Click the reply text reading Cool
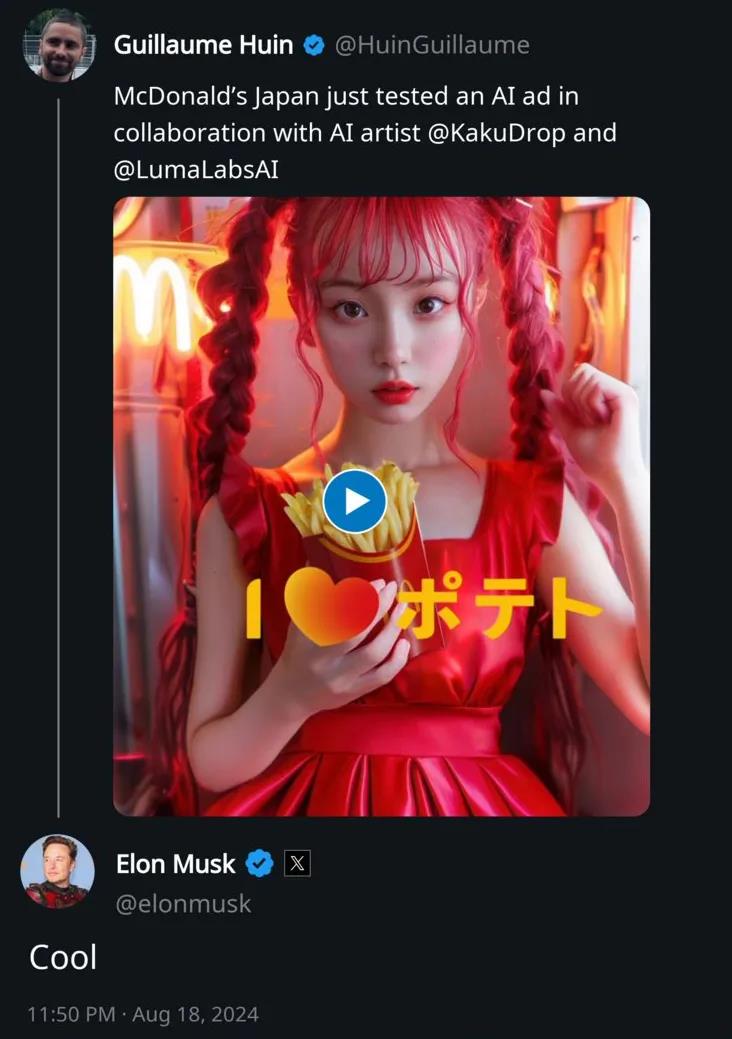The width and height of the screenshot is (732, 1039). tap(61, 957)
